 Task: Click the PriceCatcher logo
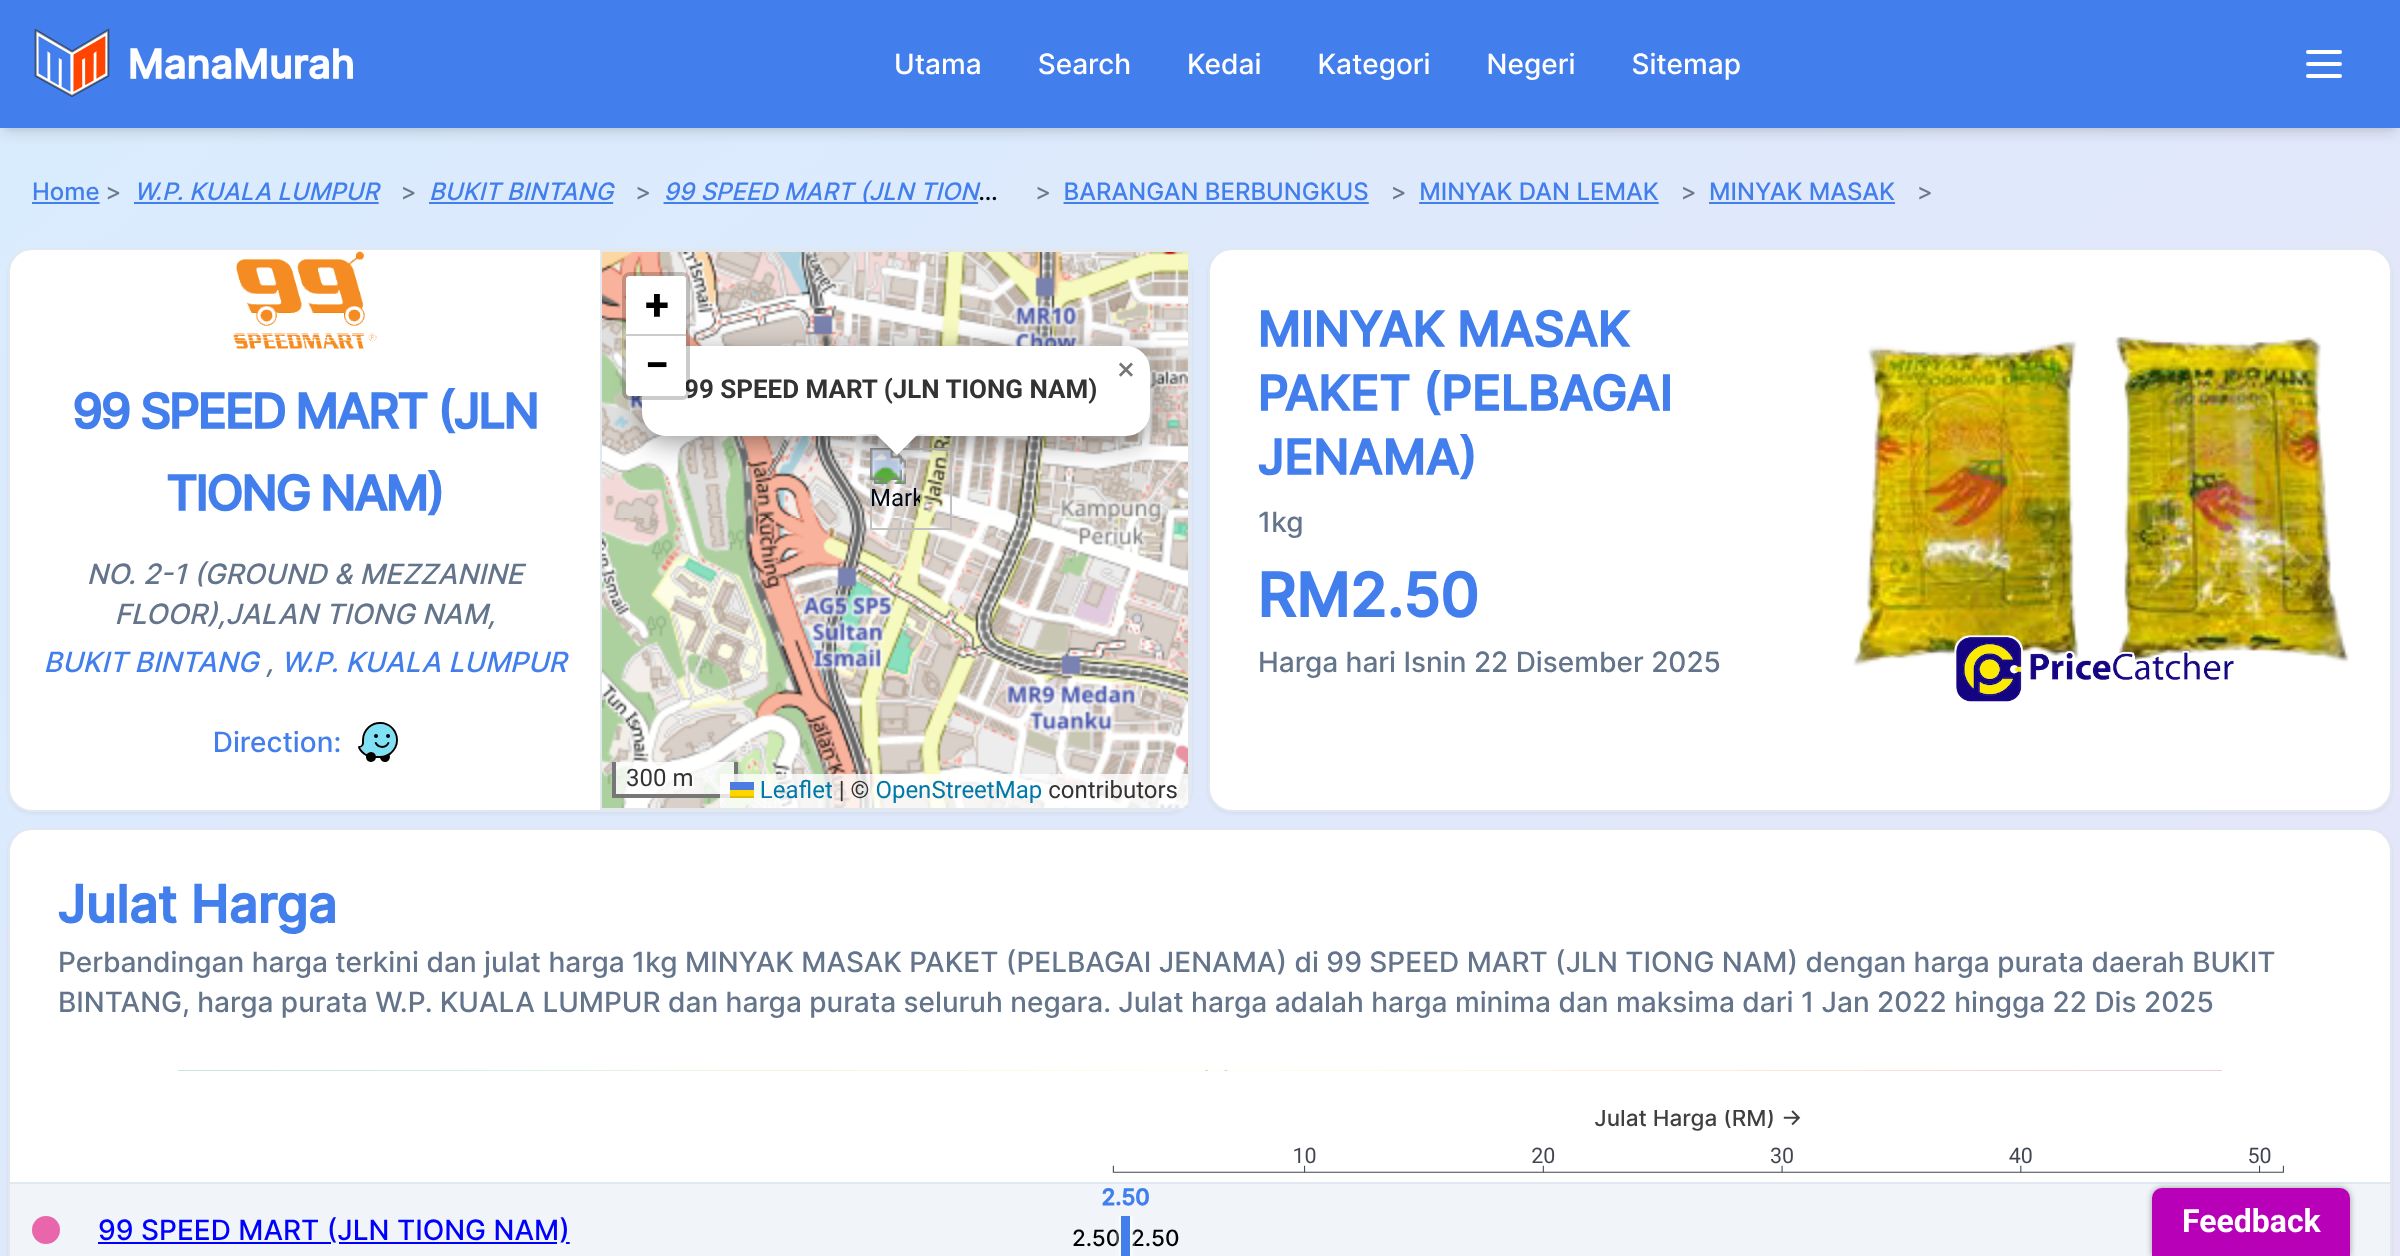[2094, 667]
